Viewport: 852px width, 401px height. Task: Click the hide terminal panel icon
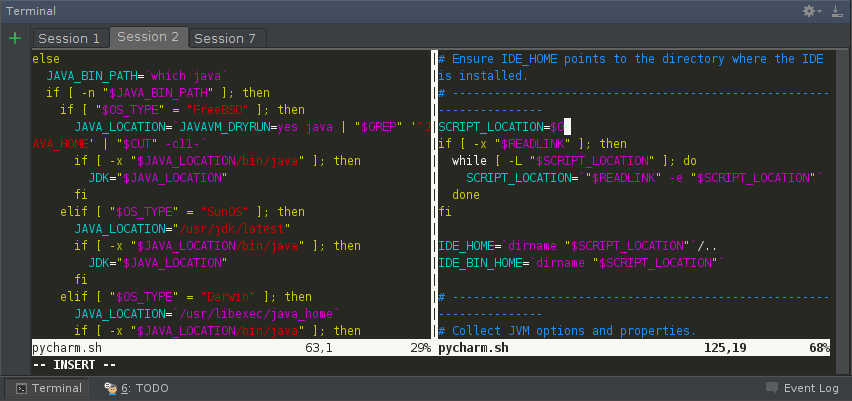[837, 11]
